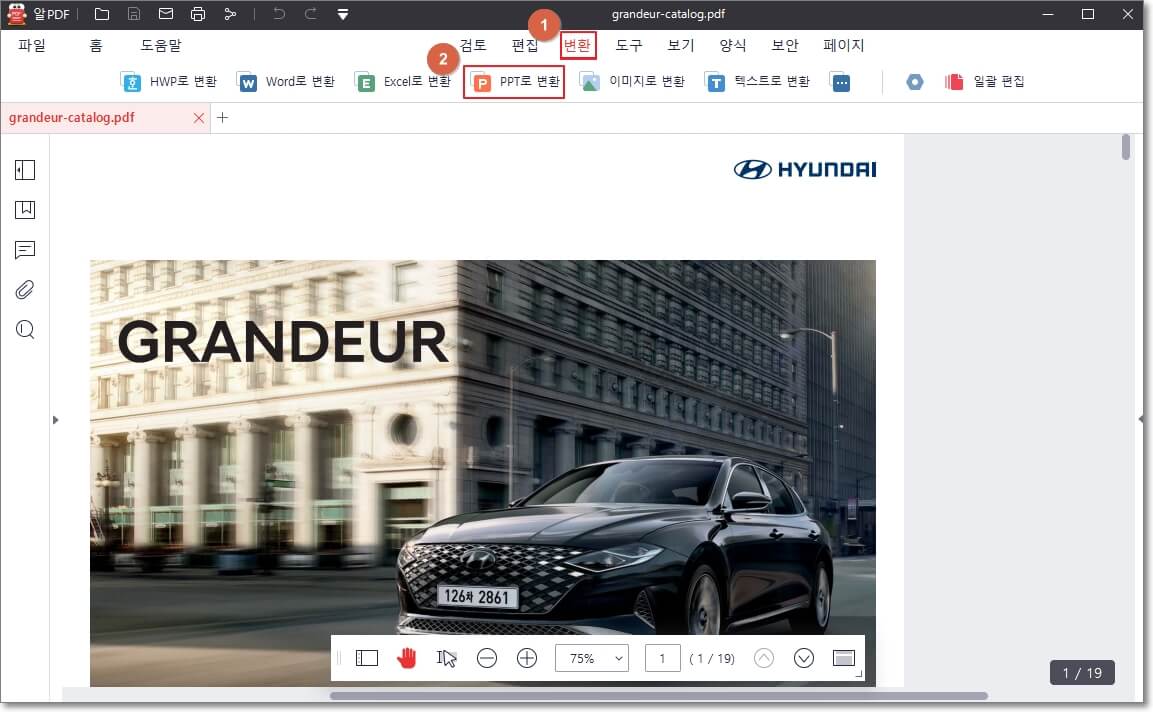Open file with folder icon in title bar
Image resolution: width=1153 pixels, height=712 pixels.
pyautogui.click(x=102, y=14)
